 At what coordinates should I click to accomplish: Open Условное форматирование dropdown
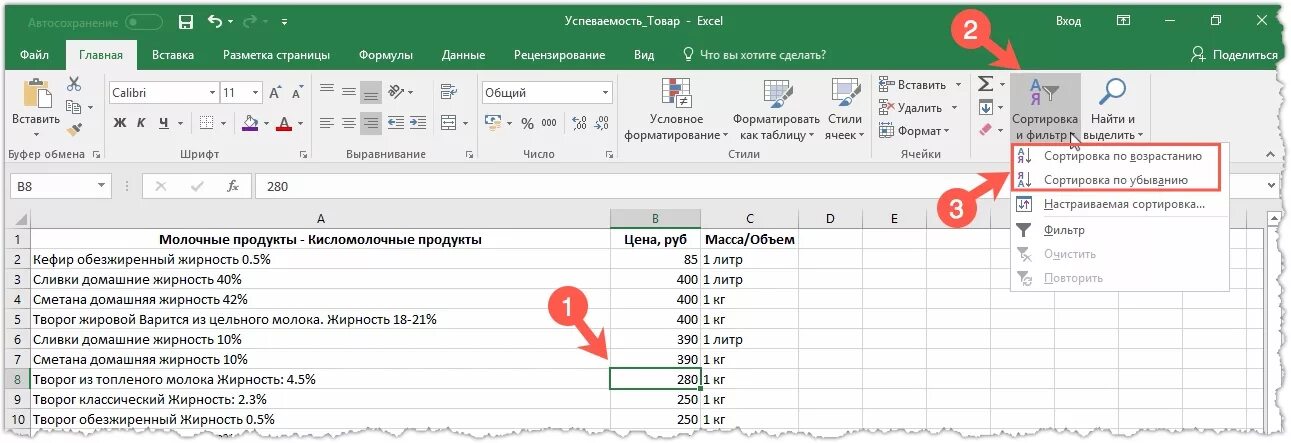(677, 109)
